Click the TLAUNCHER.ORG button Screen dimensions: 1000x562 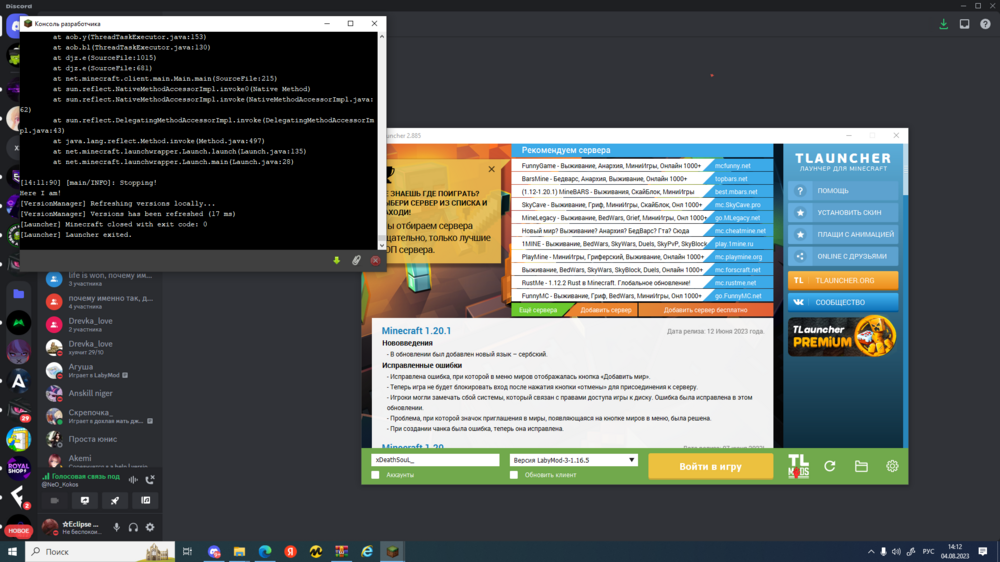click(x=843, y=281)
